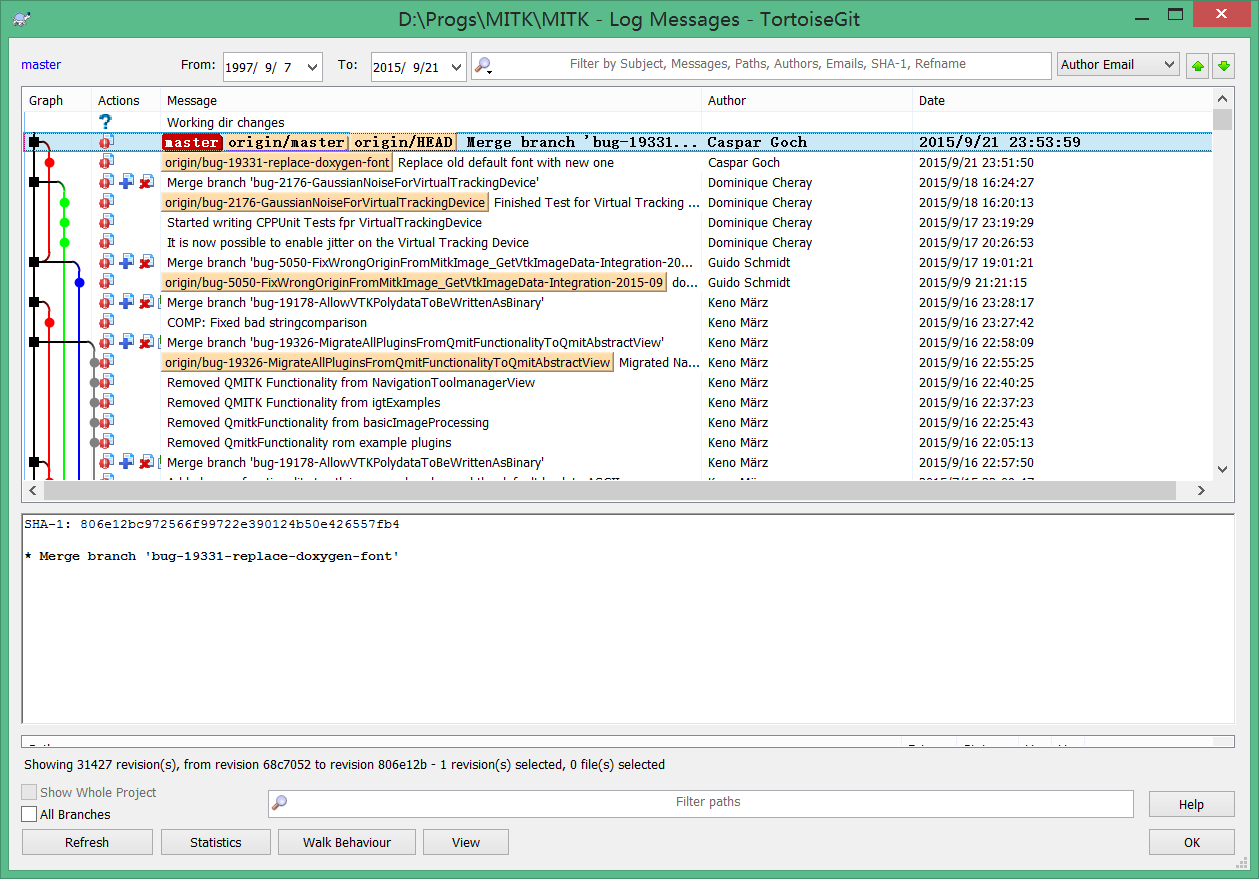Image resolution: width=1259 pixels, height=879 pixels.
Task: Click the date '2015/9/18 16:24:27' cell
Action: pos(976,182)
